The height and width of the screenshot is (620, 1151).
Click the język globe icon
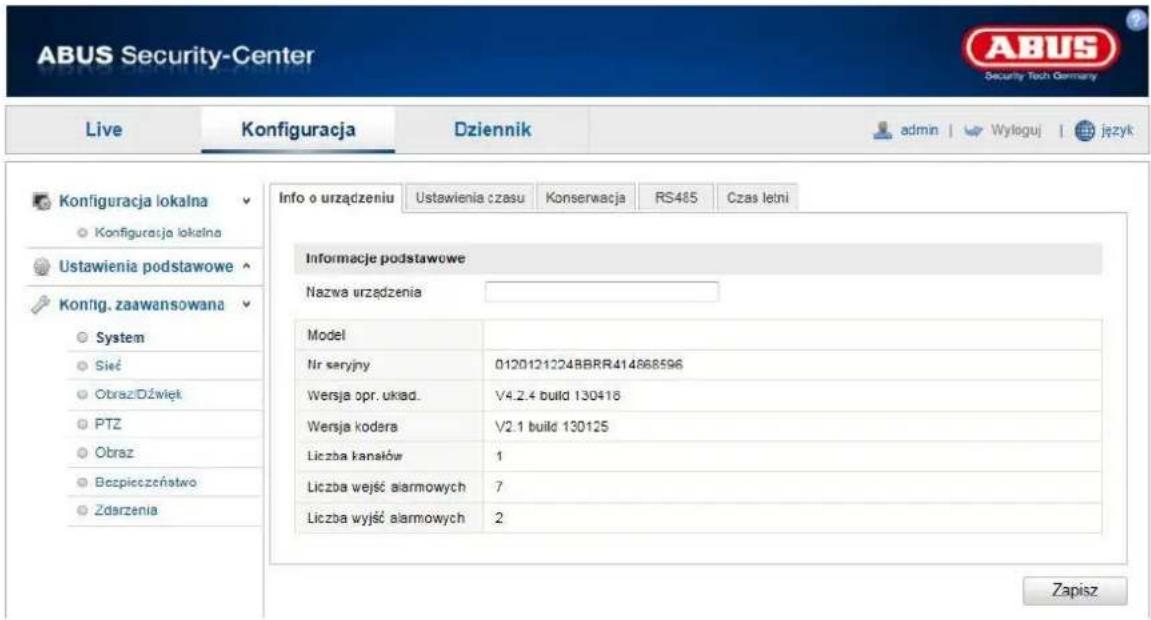1084,131
